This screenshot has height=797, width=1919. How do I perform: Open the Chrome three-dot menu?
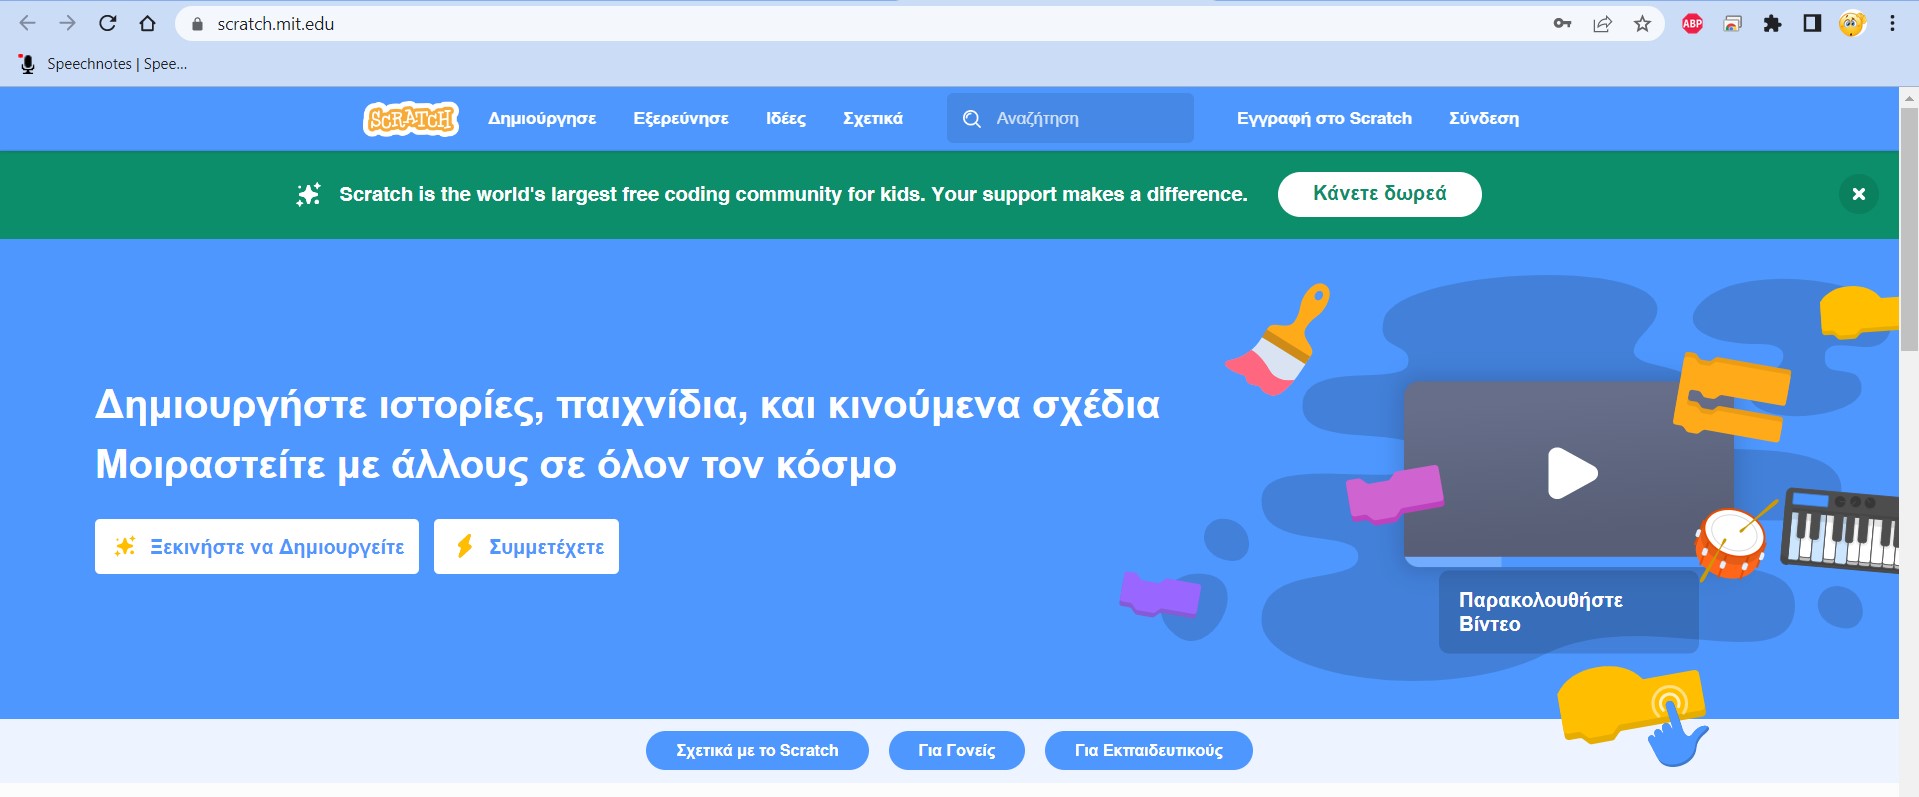[1892, 23]
